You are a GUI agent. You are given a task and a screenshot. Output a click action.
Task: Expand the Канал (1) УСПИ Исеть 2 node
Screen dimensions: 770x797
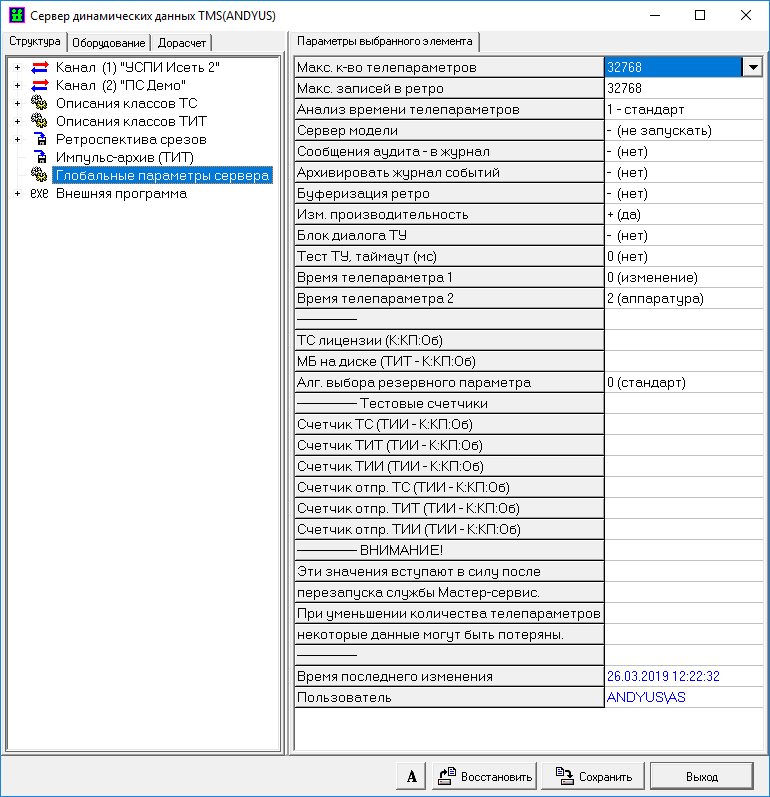pyautogui.click(x=17, y=67)
